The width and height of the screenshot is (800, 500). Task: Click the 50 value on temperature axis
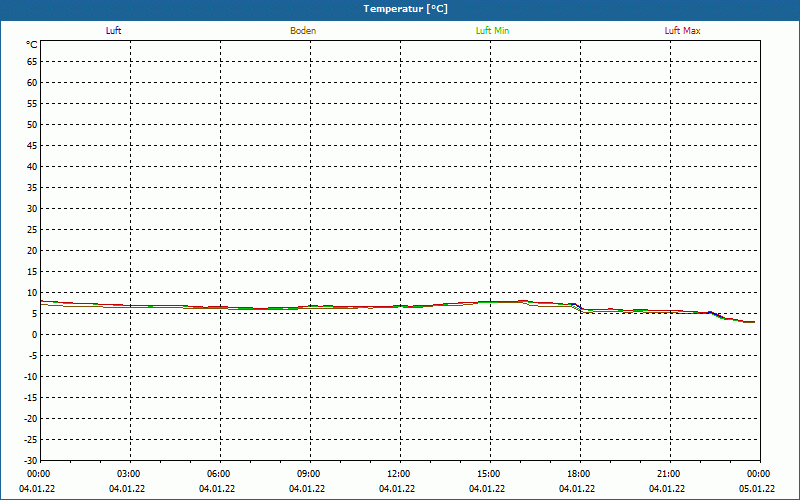(x=32, y=124)
